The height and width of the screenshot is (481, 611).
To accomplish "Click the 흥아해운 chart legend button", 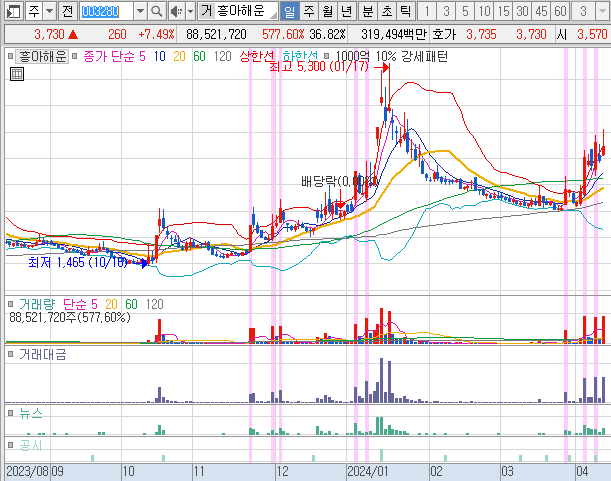I will [42, 57].
